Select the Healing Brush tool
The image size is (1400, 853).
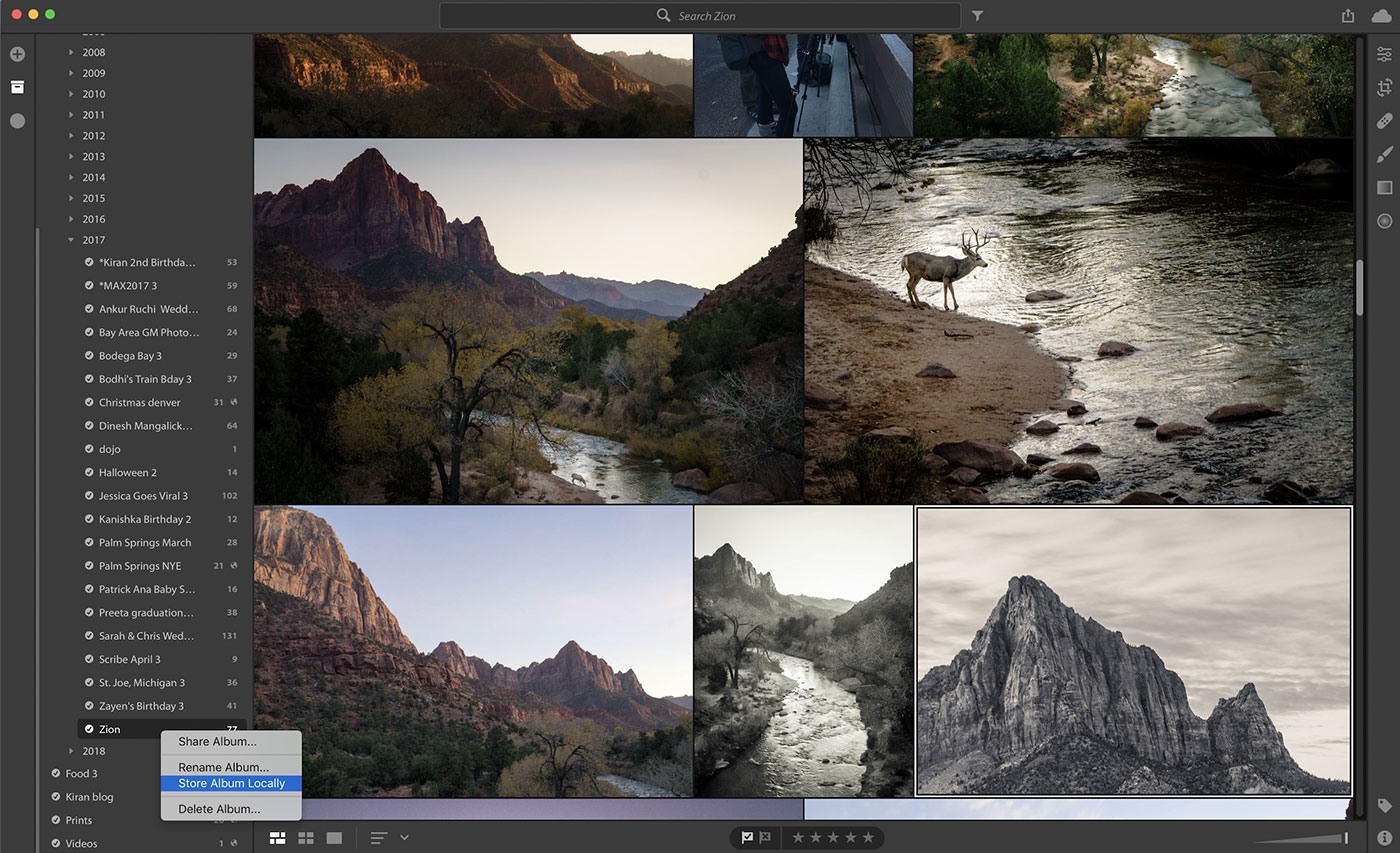[1384, 121]
